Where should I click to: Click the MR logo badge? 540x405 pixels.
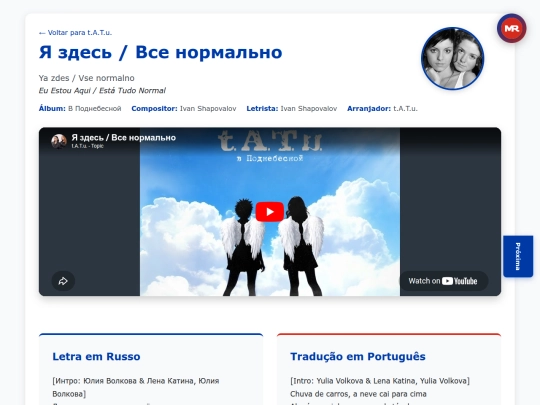point(511,28)
